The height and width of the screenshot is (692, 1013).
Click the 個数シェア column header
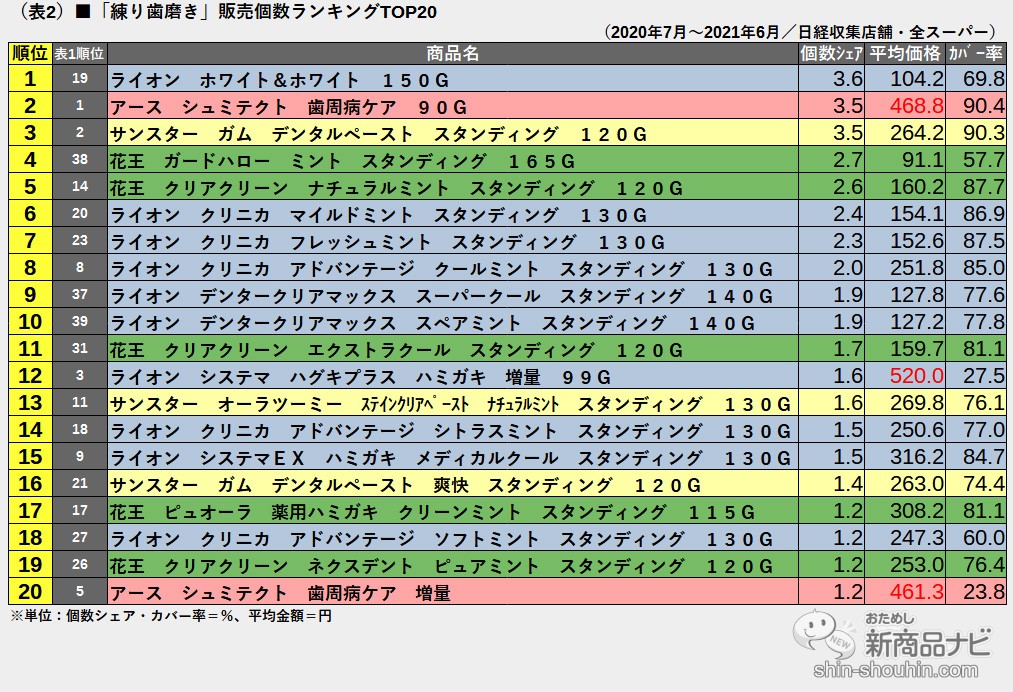(831, 54)
